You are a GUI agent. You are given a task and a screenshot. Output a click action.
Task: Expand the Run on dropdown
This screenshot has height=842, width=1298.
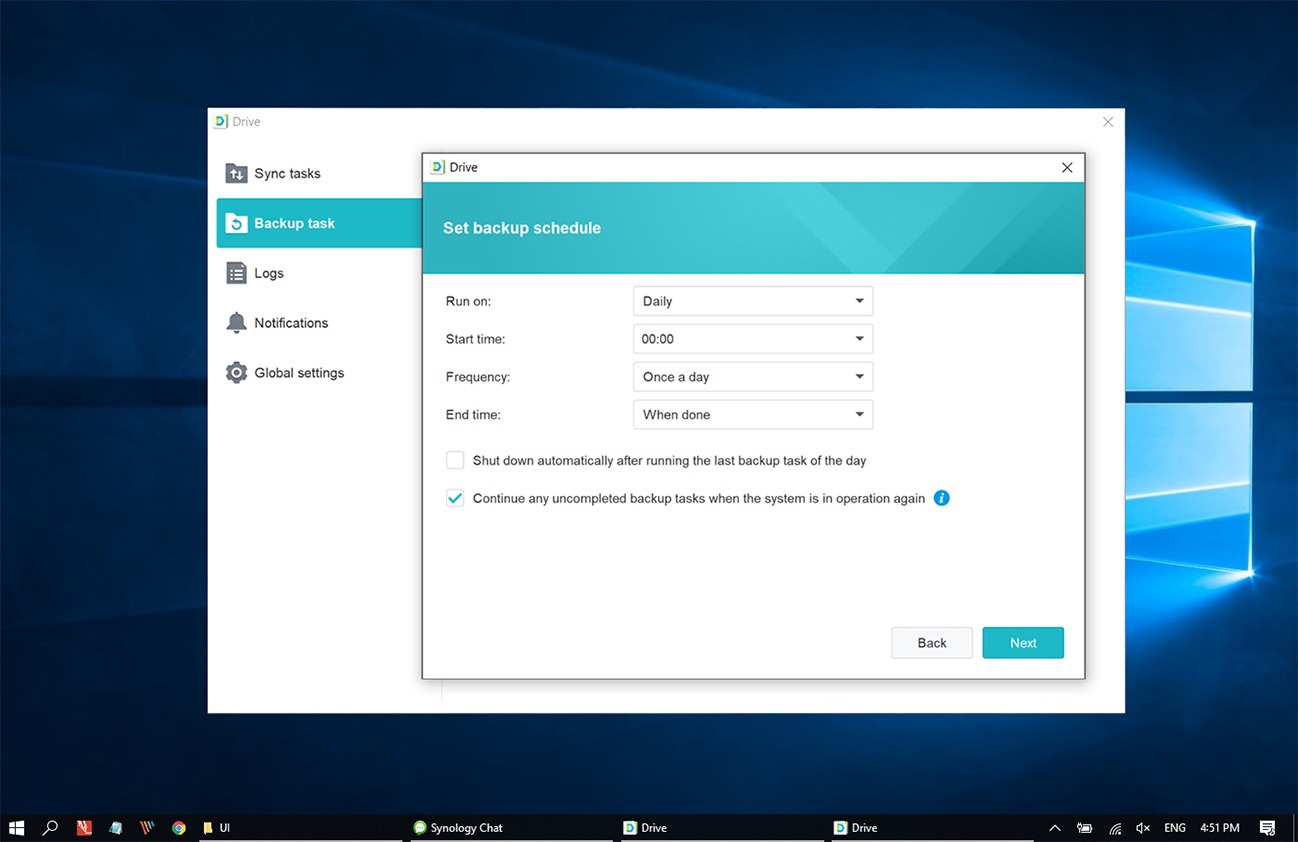coord(753,301)
